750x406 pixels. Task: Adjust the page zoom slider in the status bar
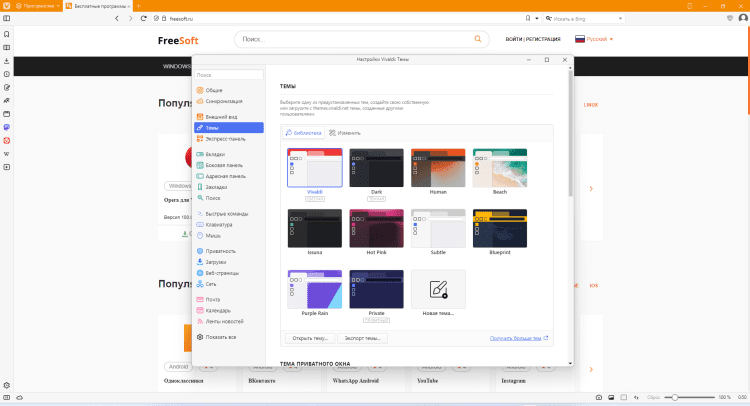689,397
